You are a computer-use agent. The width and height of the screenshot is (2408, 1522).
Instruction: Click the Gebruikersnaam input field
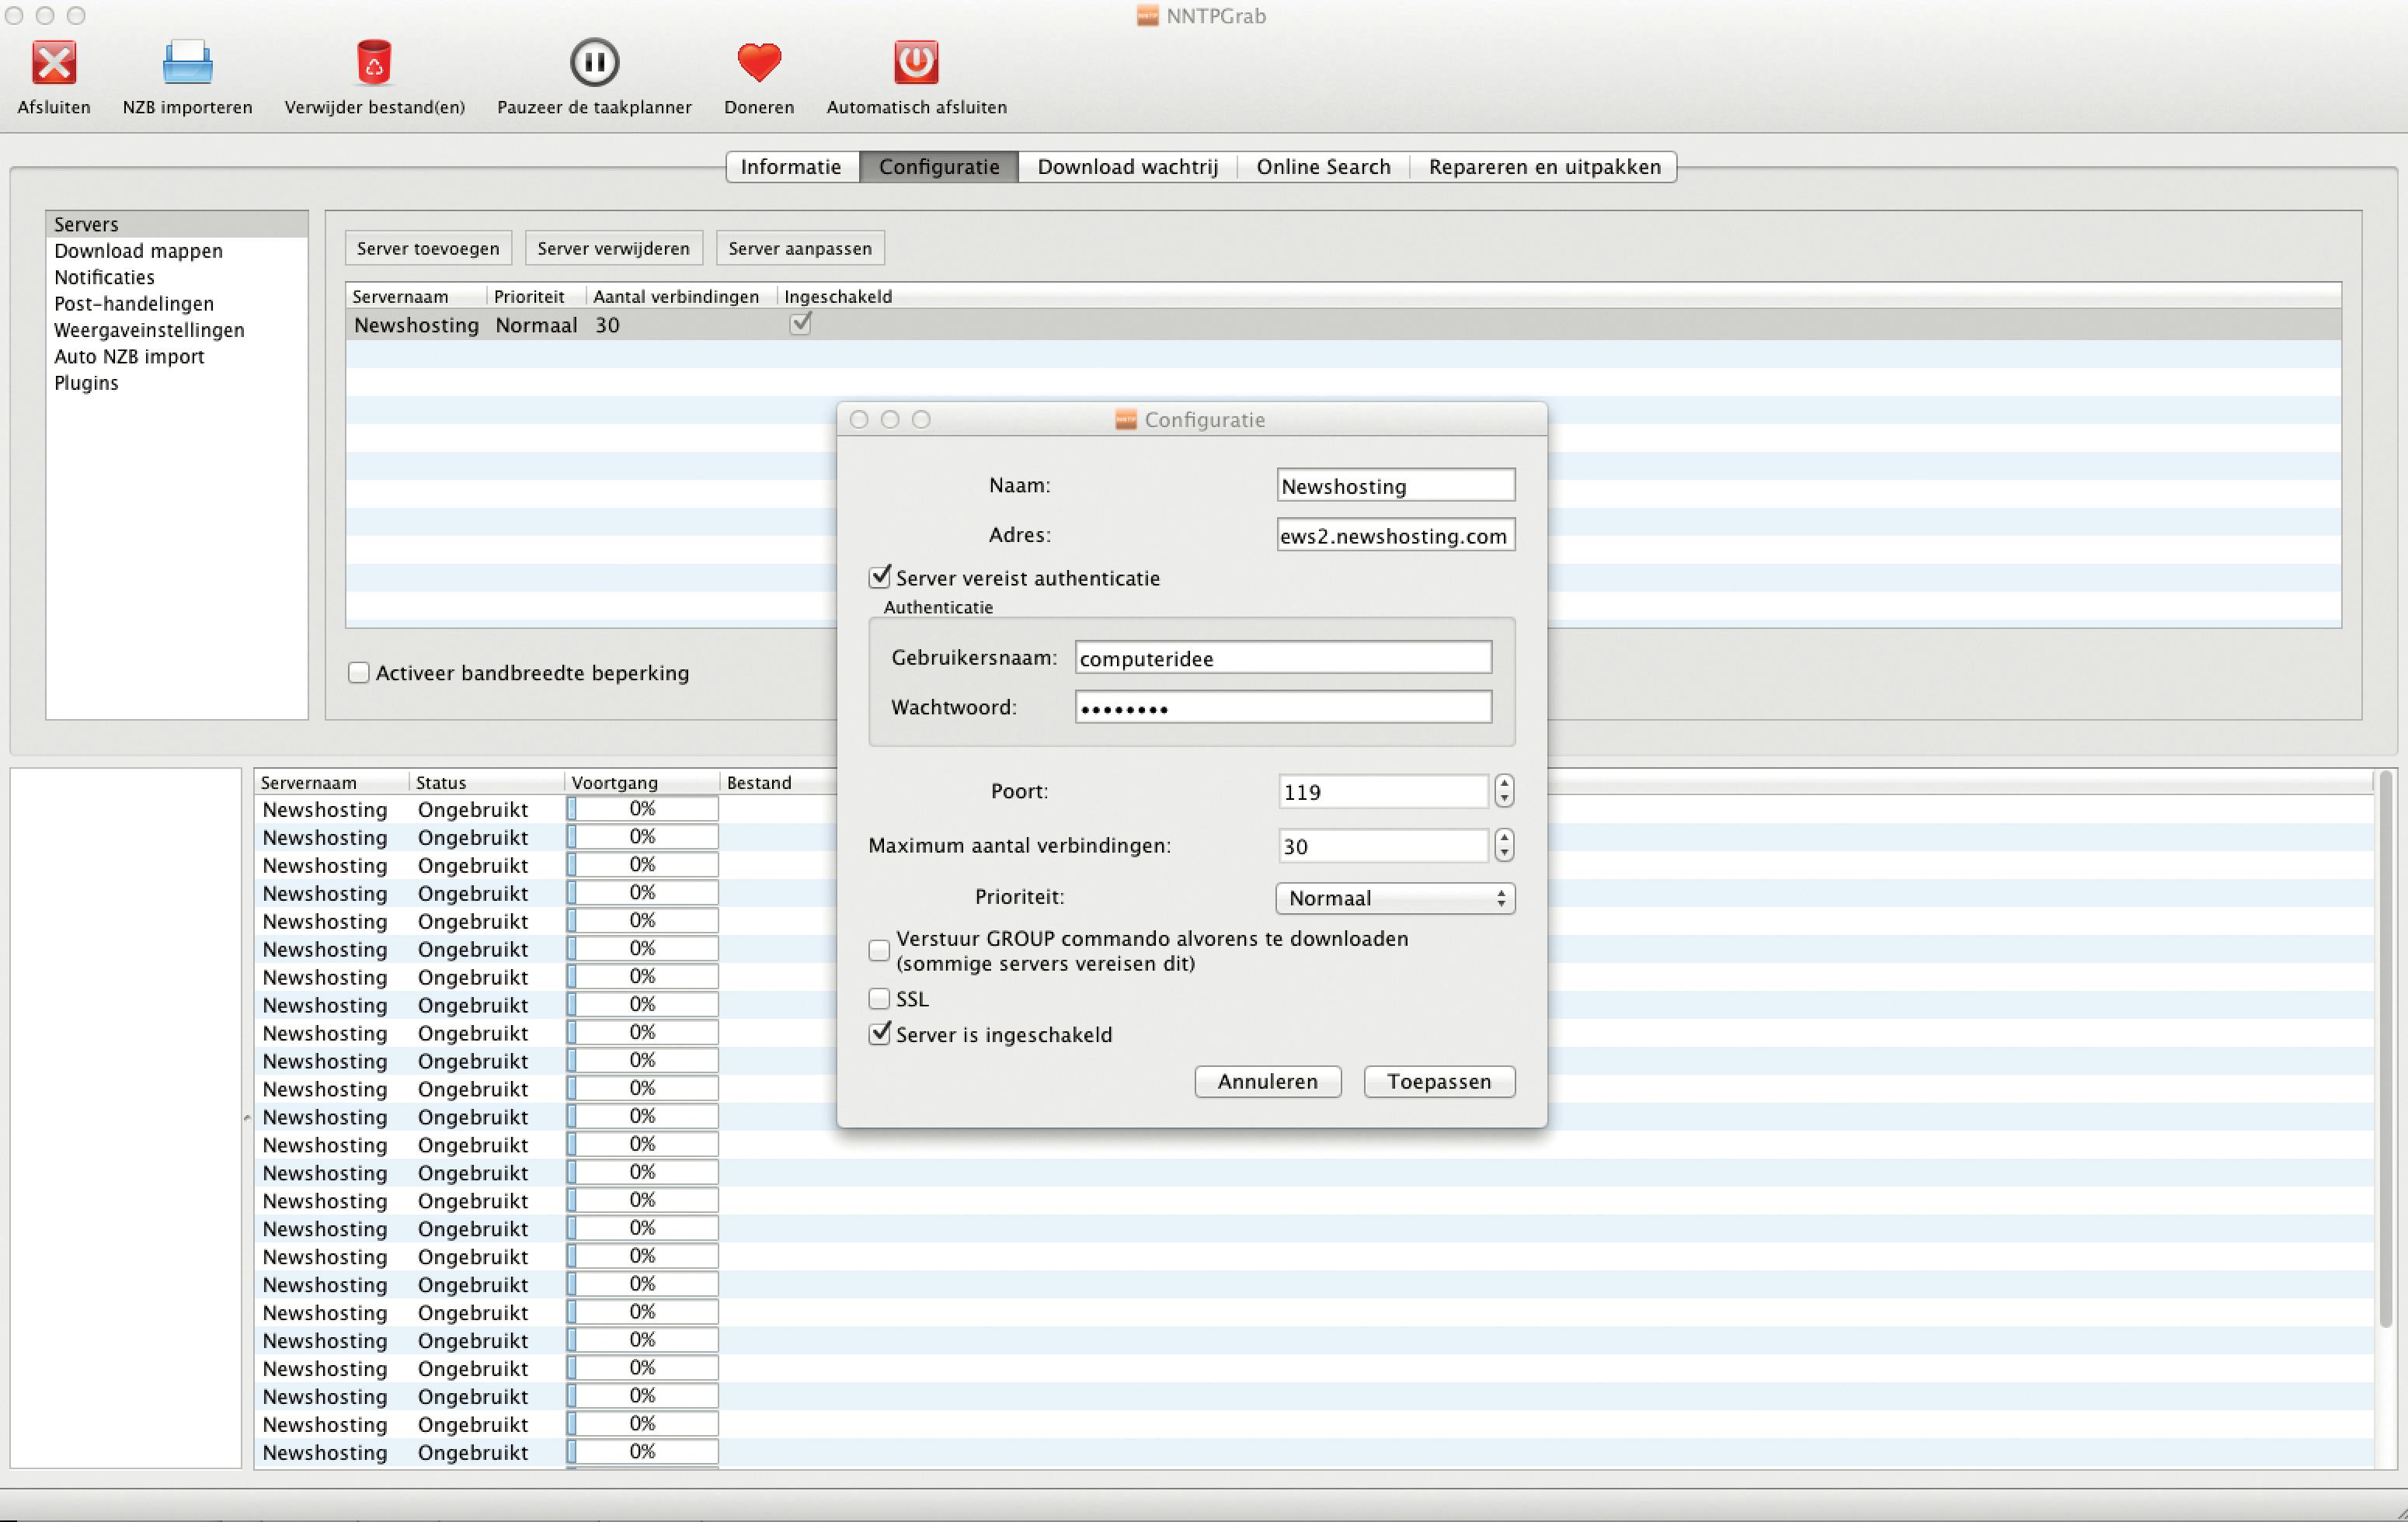point(1283,658)
